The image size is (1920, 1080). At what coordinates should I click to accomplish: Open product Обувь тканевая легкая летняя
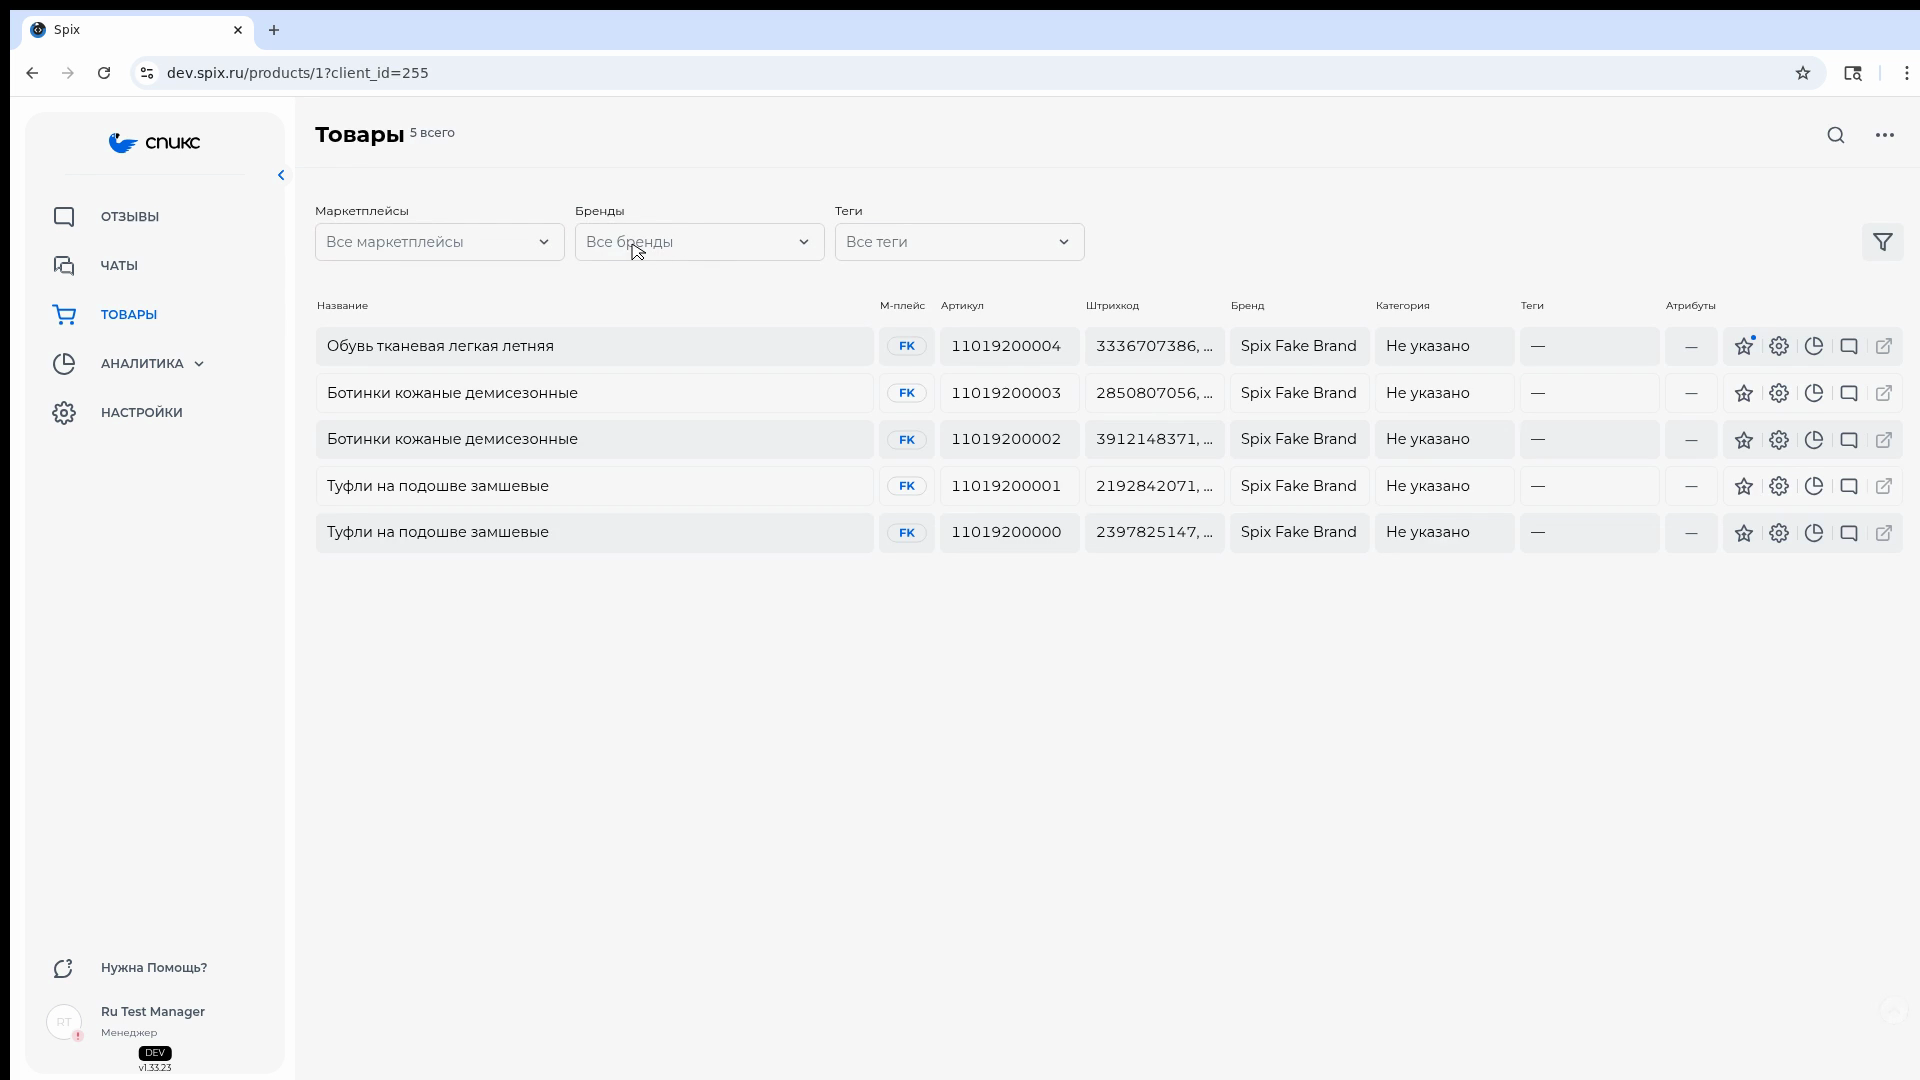[x=595, y=346]
